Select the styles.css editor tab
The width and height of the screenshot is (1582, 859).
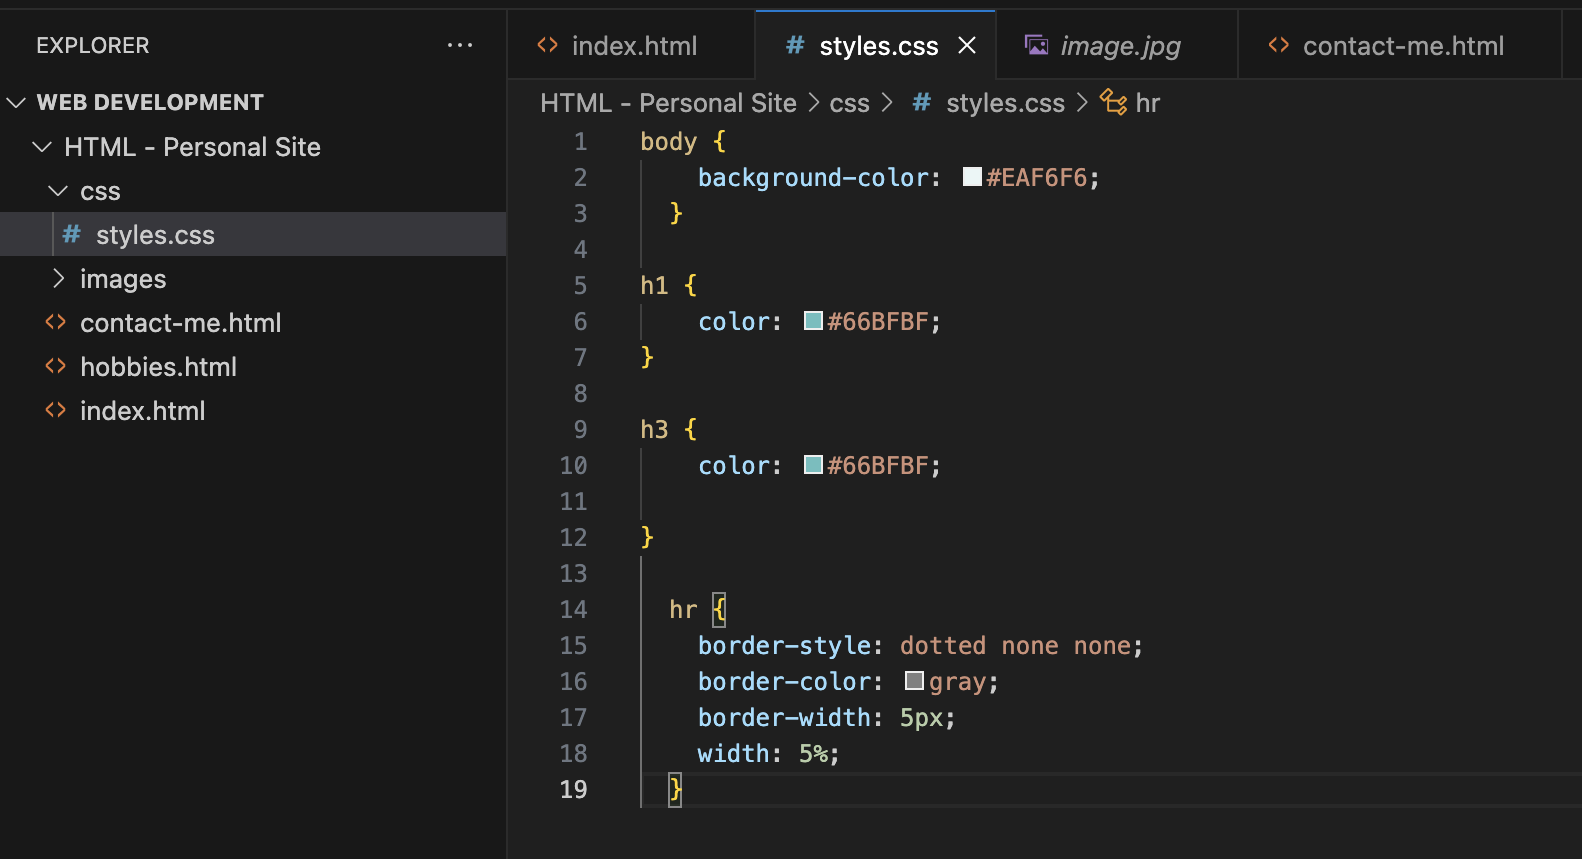pyautogui.click(x=876, y=46)
